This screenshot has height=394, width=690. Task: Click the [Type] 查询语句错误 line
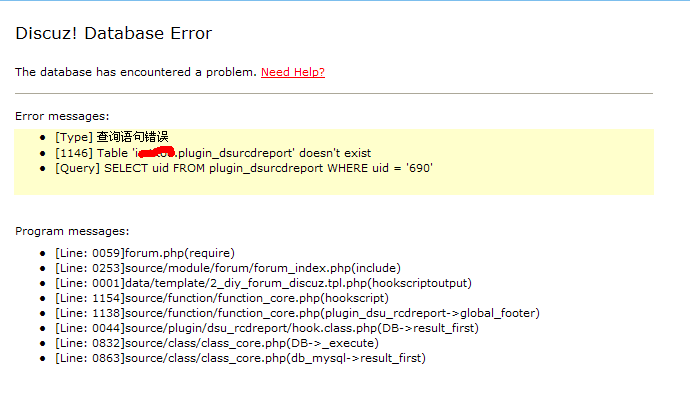click(x=112, y=137)
